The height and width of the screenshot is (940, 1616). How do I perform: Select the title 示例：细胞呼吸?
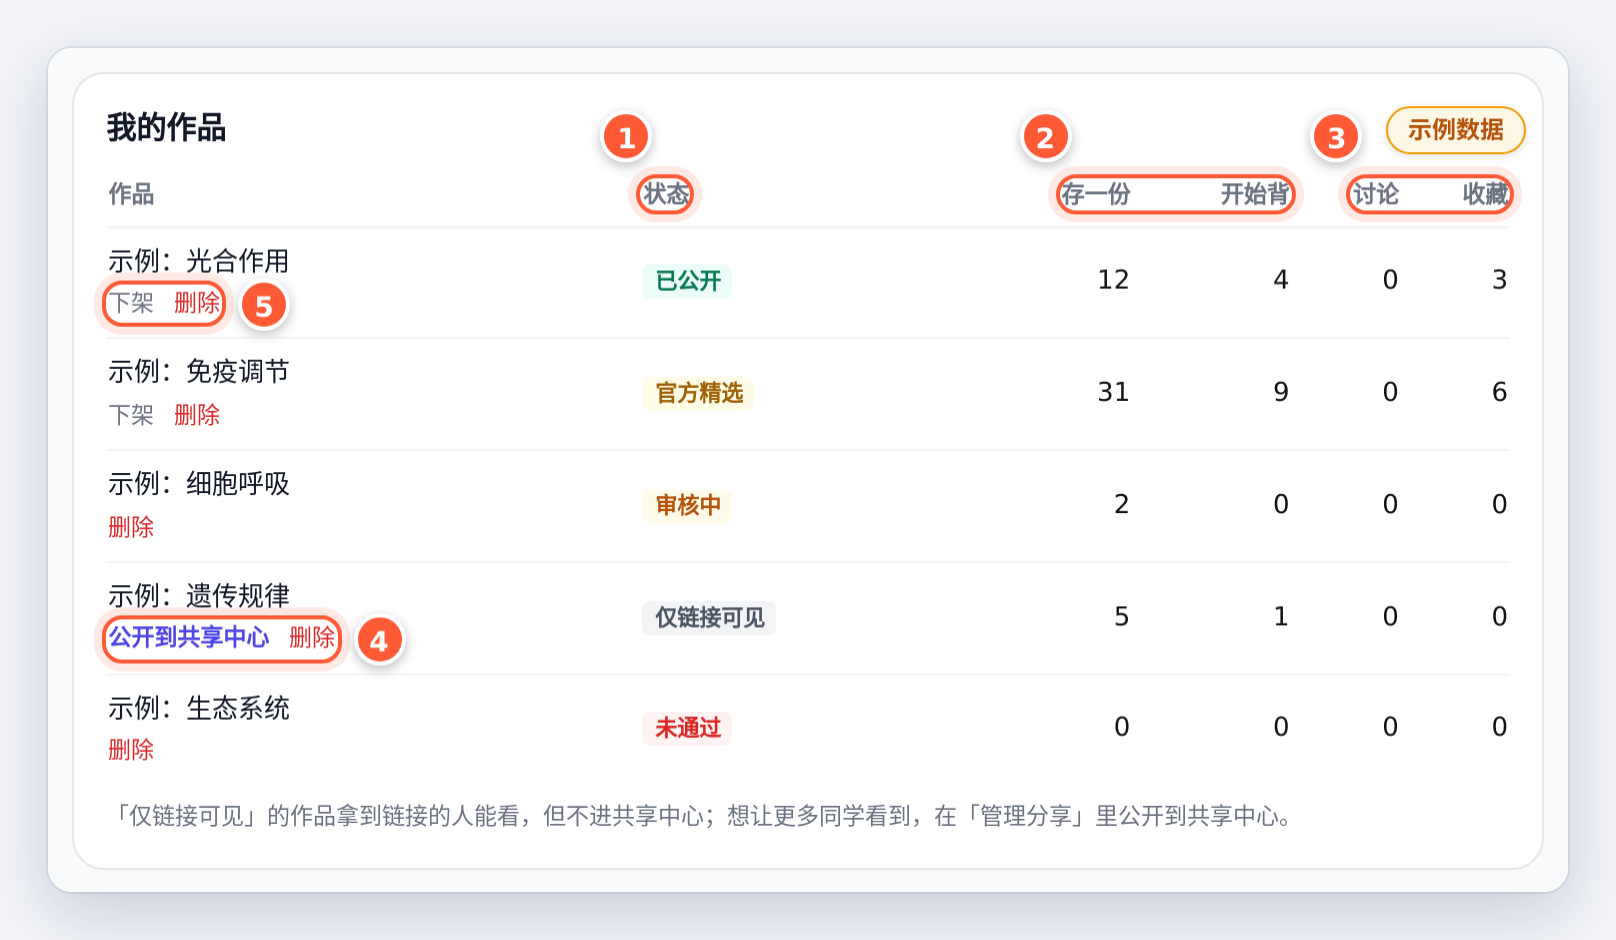(199, 484)
